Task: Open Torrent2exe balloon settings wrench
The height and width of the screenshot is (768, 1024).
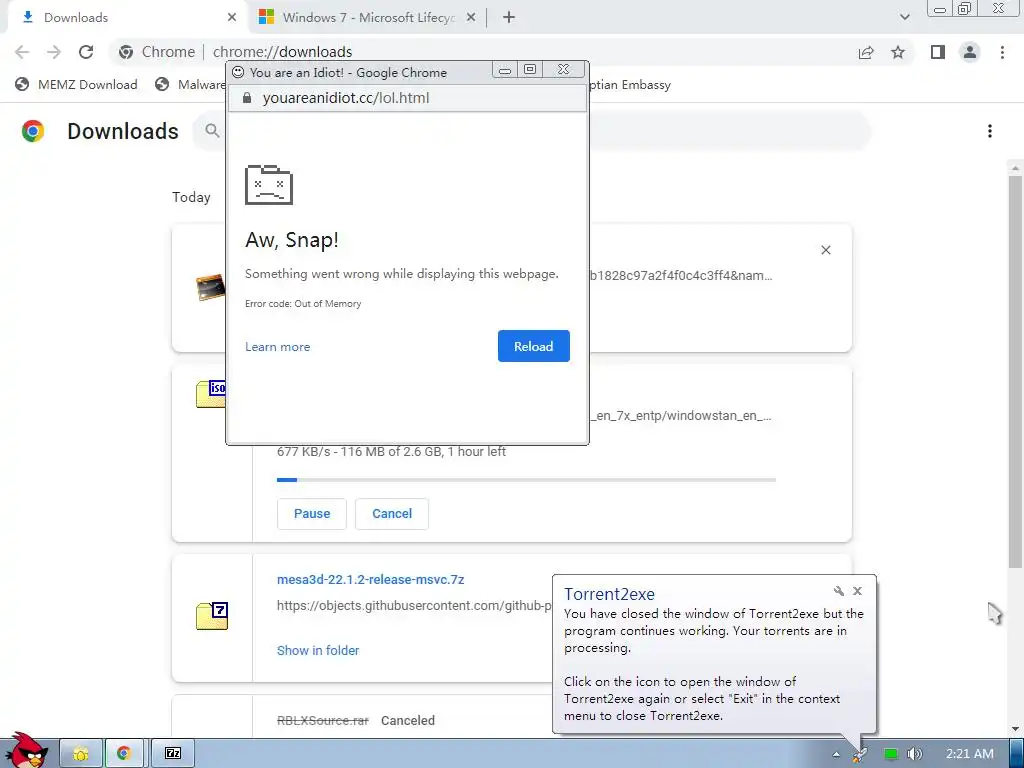Action: coord(839,591)
